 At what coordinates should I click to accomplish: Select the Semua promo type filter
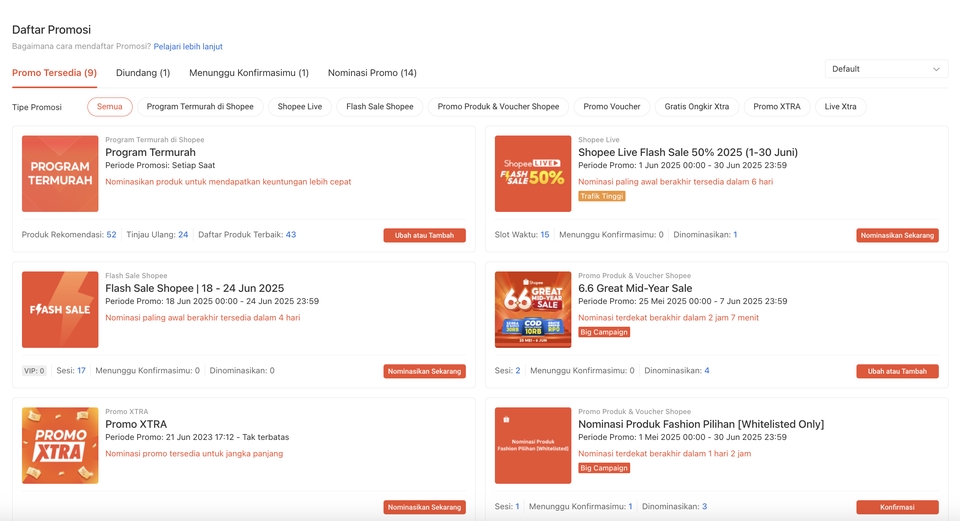pyautogui.click(x=110, y=107)
